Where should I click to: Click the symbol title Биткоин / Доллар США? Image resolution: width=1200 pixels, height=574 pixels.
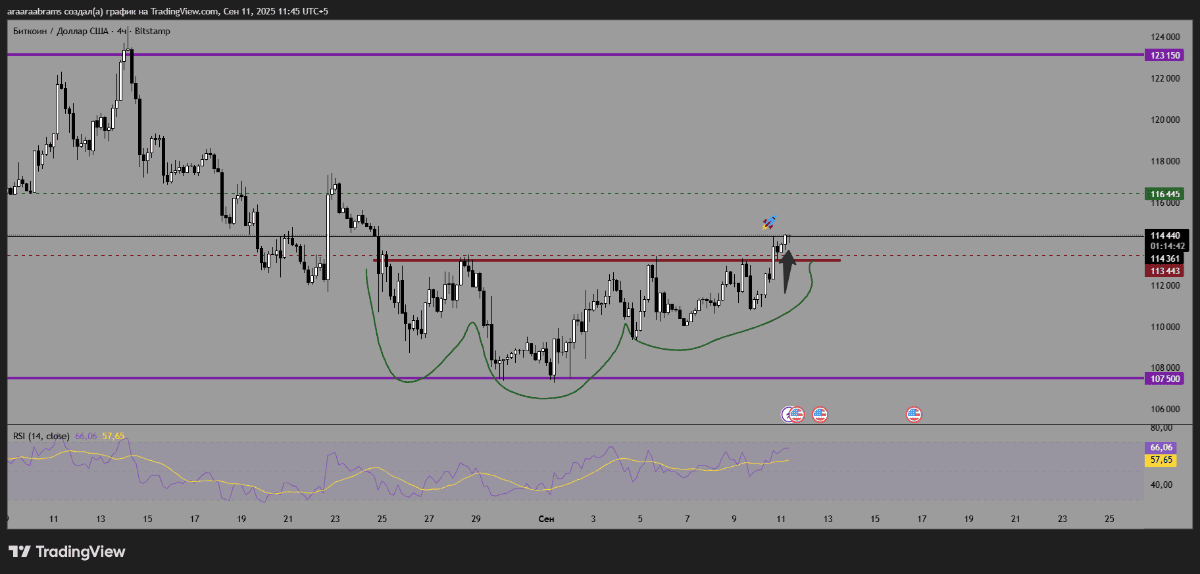click(59, 31)
